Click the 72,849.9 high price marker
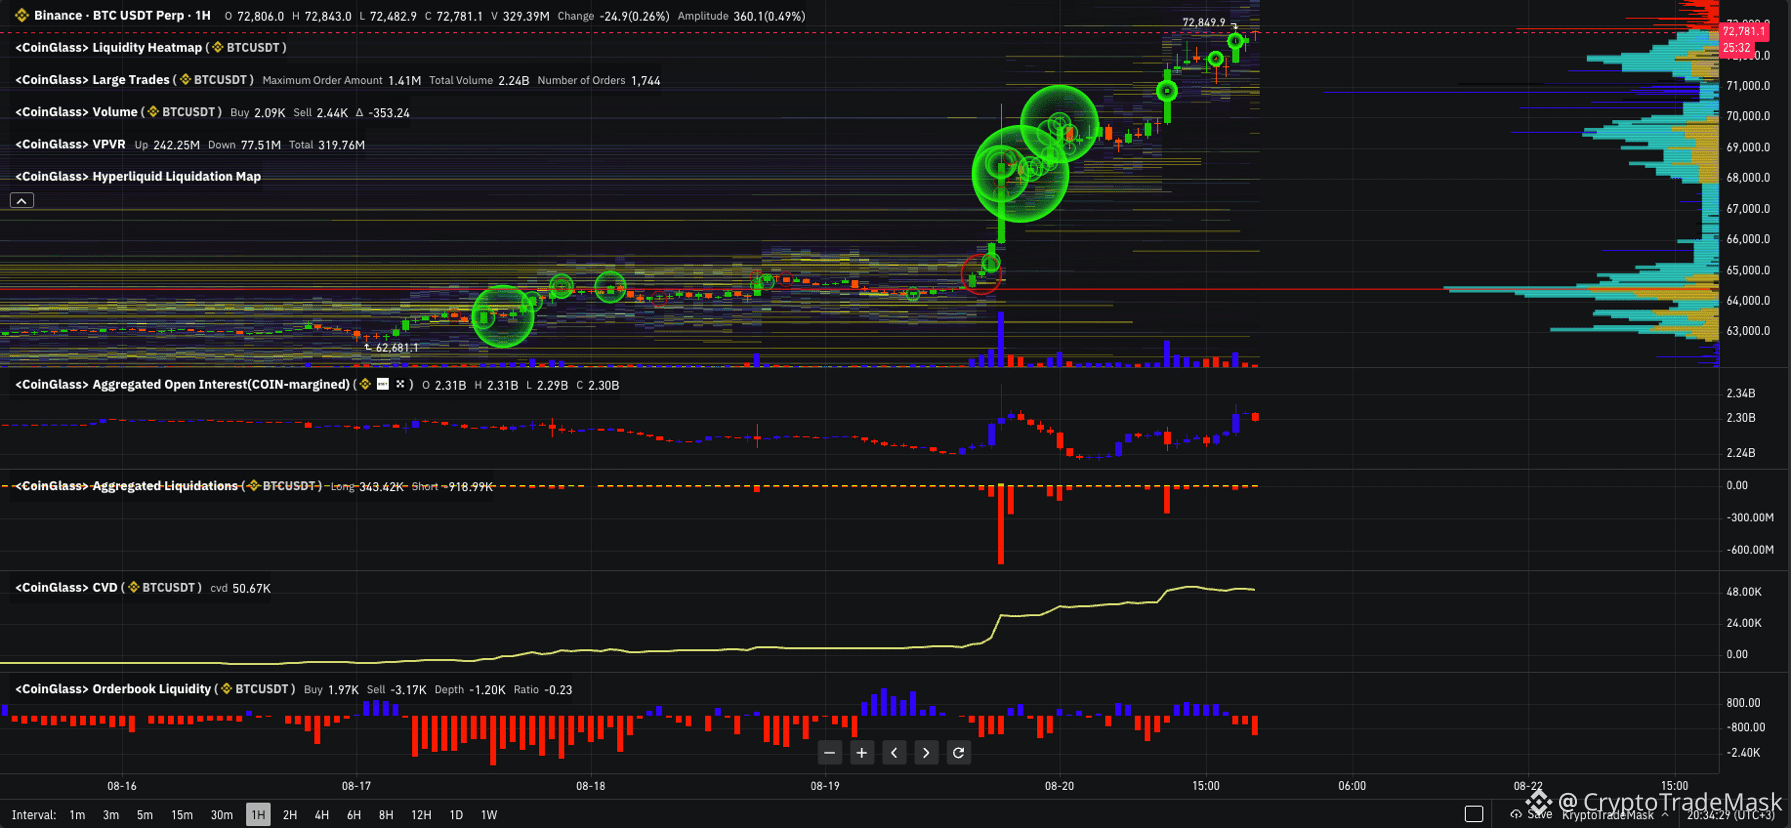Screen dimensions: 1791x828 pos(1204,22)
